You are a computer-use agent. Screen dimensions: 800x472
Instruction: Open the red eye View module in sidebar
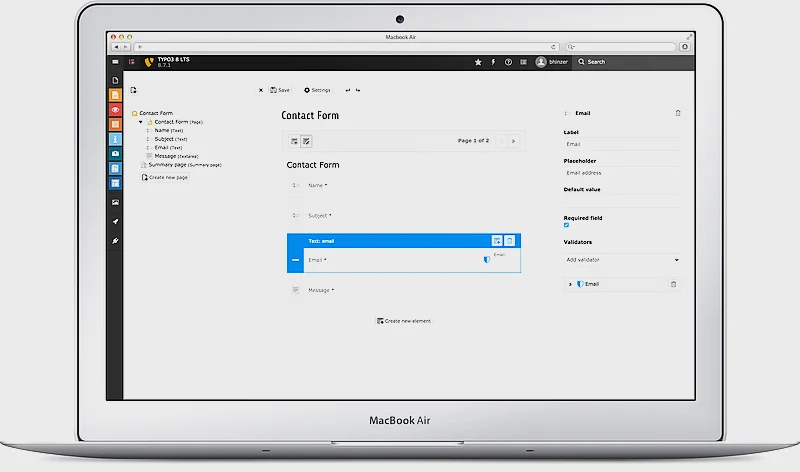click(x=116, y=109)
